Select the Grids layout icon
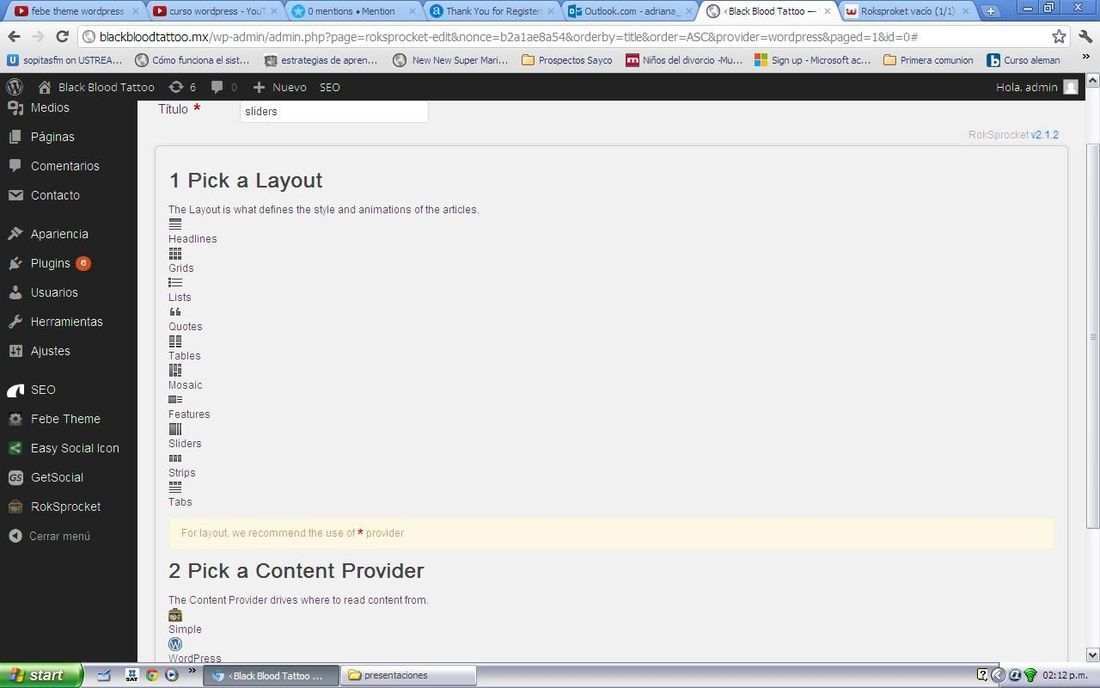The height and width of the screenshot is (688, 1100). 175,253
